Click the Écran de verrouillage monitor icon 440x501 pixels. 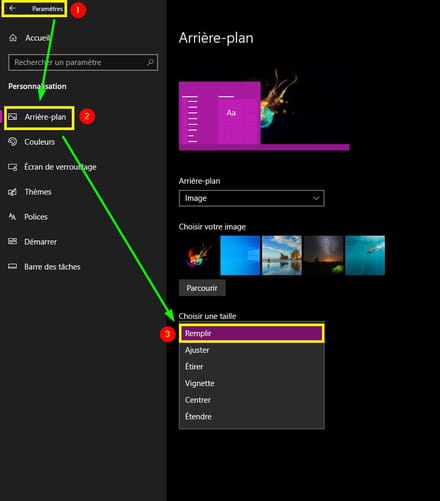(x=13, y=167)
